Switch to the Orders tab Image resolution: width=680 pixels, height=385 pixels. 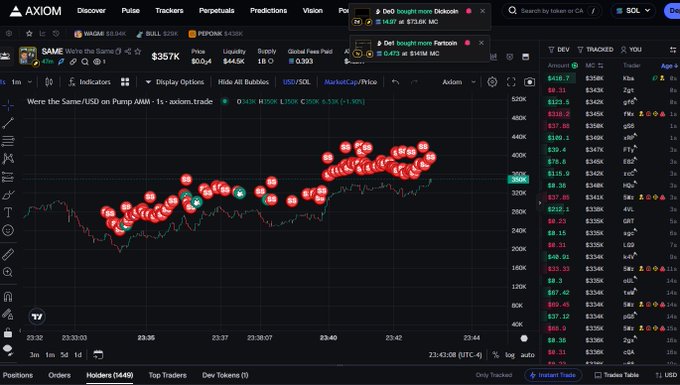point(59,375)
